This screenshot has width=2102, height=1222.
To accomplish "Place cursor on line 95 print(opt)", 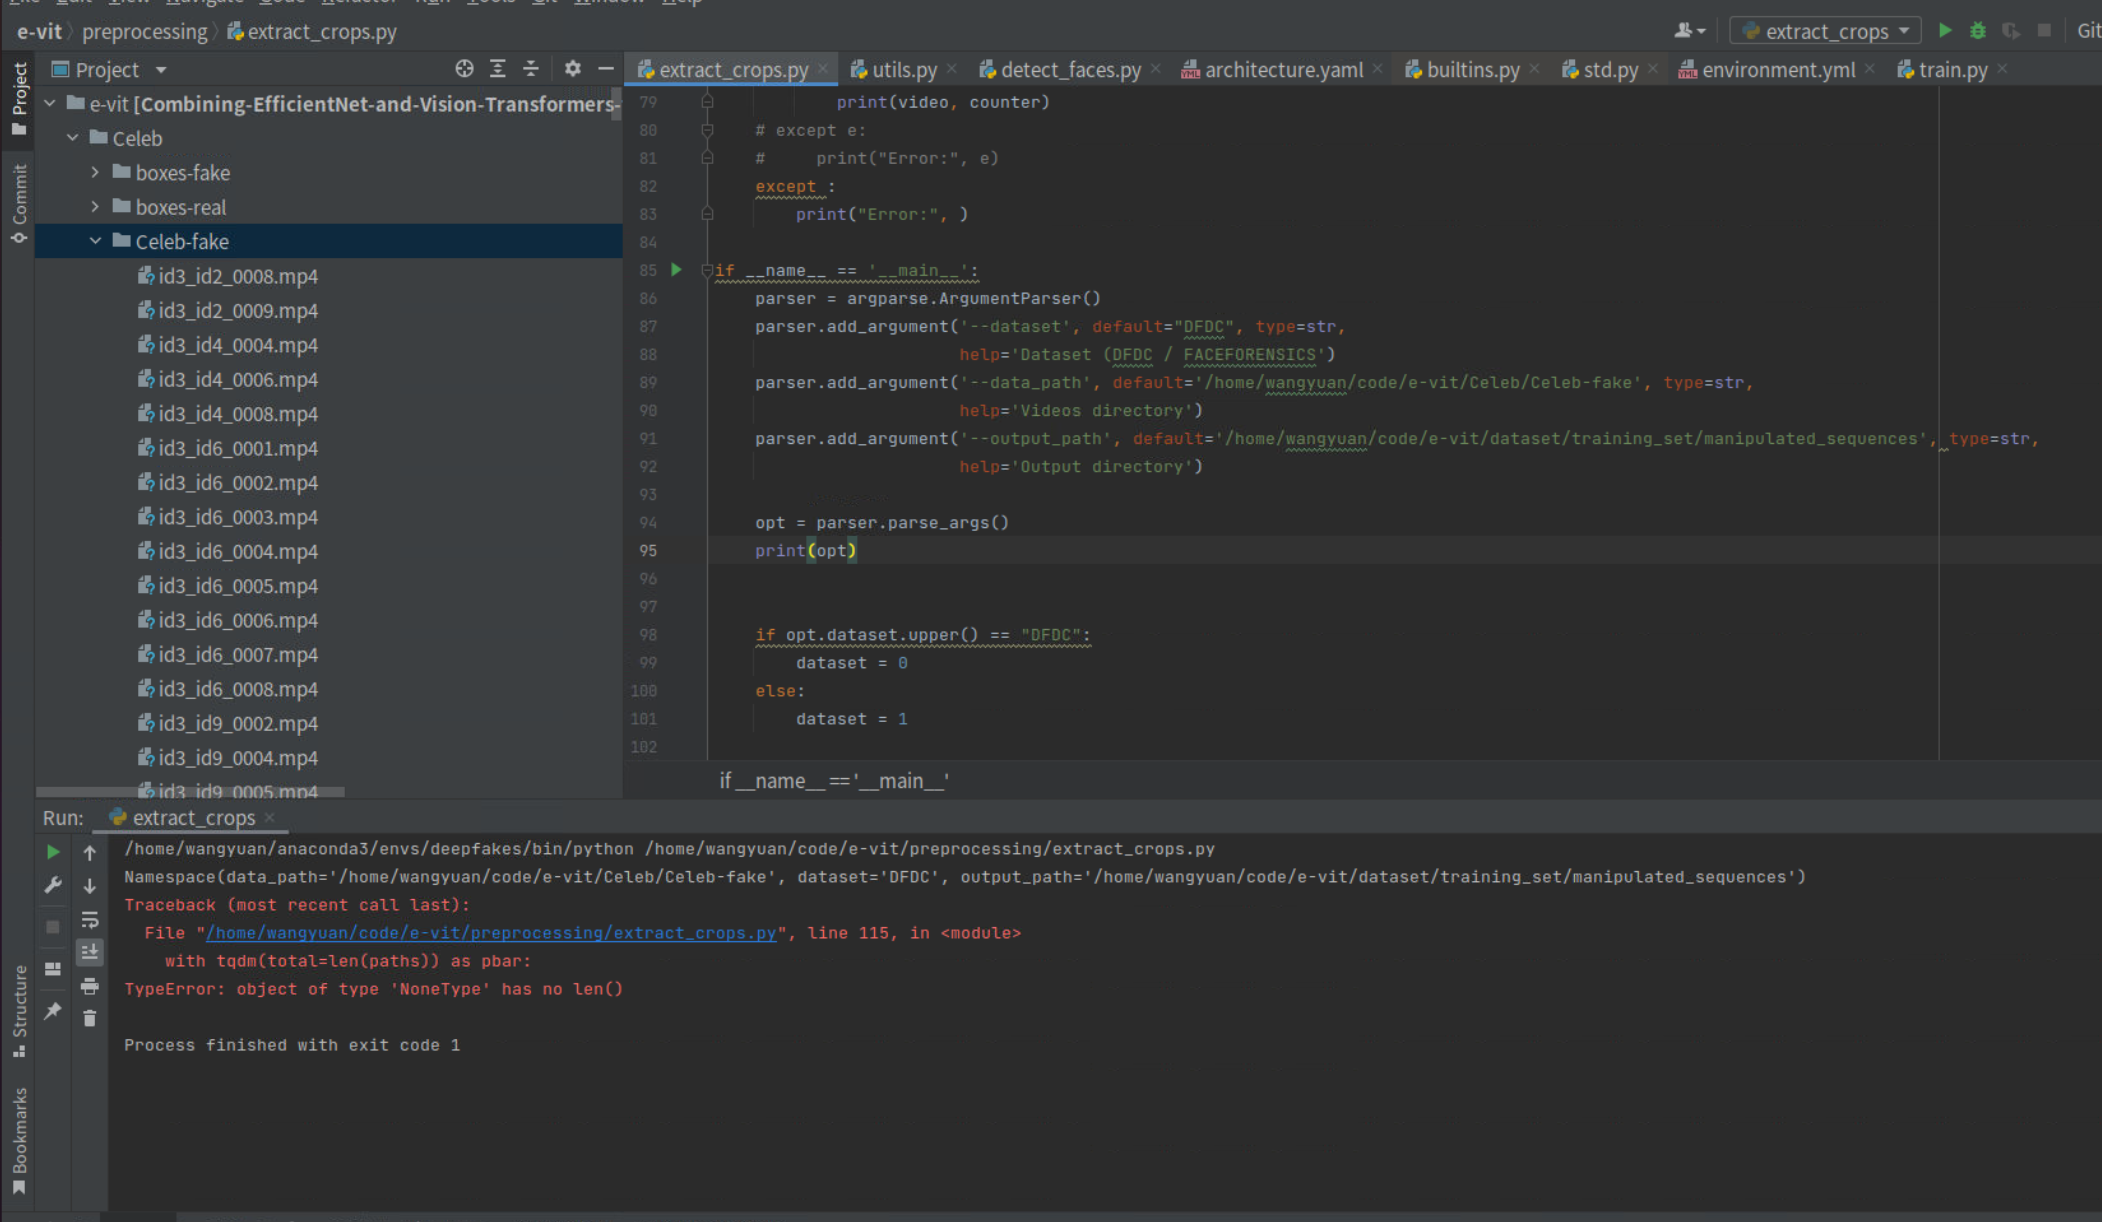I will (806, 551).
